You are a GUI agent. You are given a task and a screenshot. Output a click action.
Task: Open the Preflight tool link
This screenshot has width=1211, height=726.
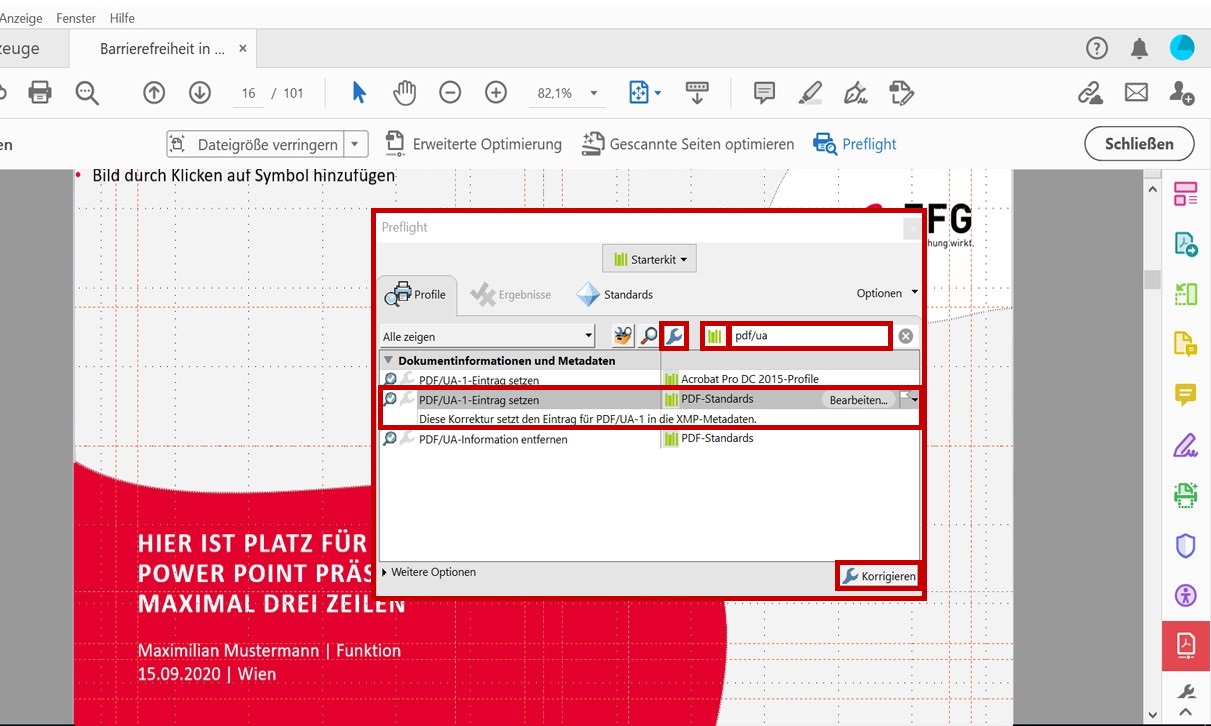pyautogui.click(x=855, y=144)
